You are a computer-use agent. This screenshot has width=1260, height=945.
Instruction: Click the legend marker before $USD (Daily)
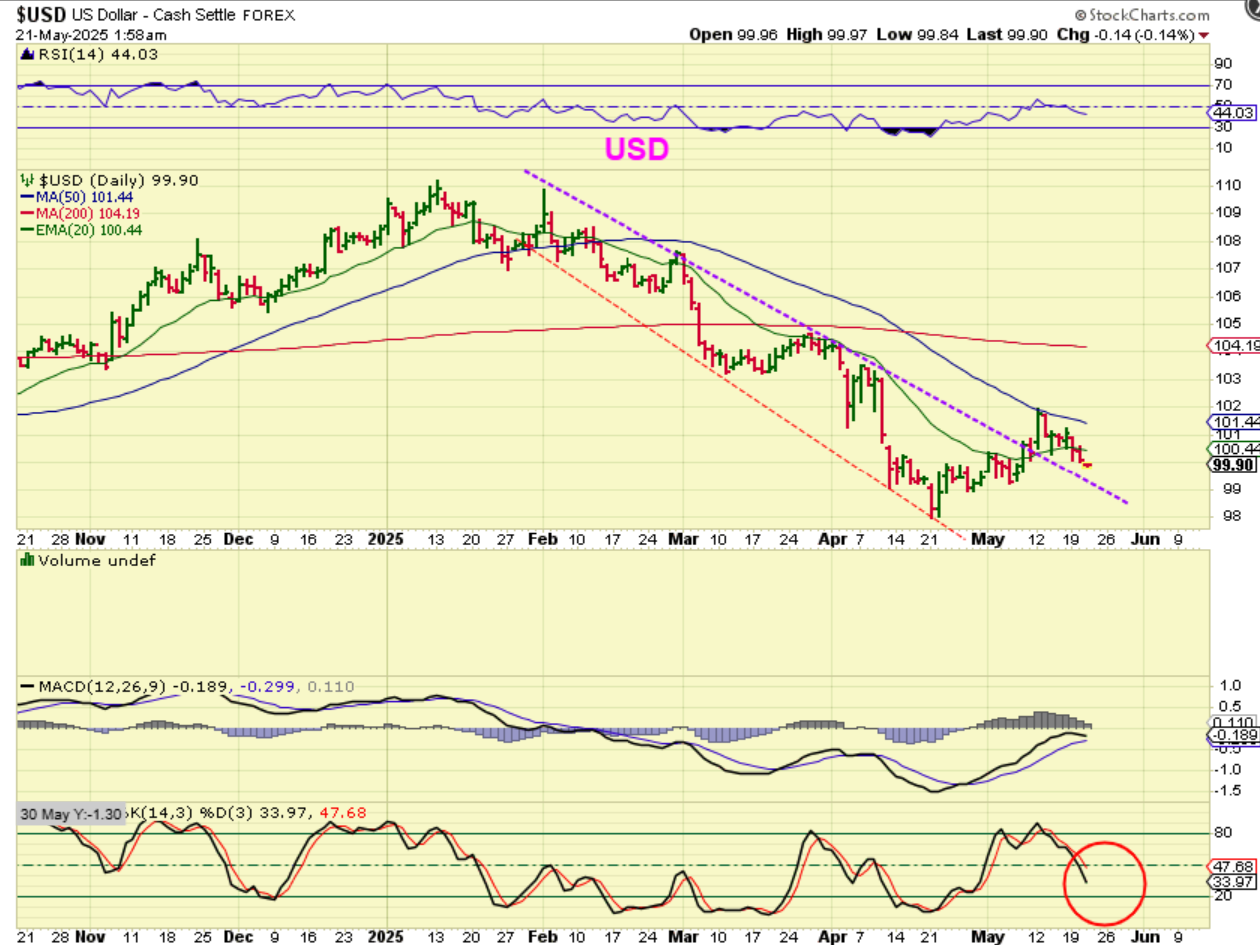(25, 181)
